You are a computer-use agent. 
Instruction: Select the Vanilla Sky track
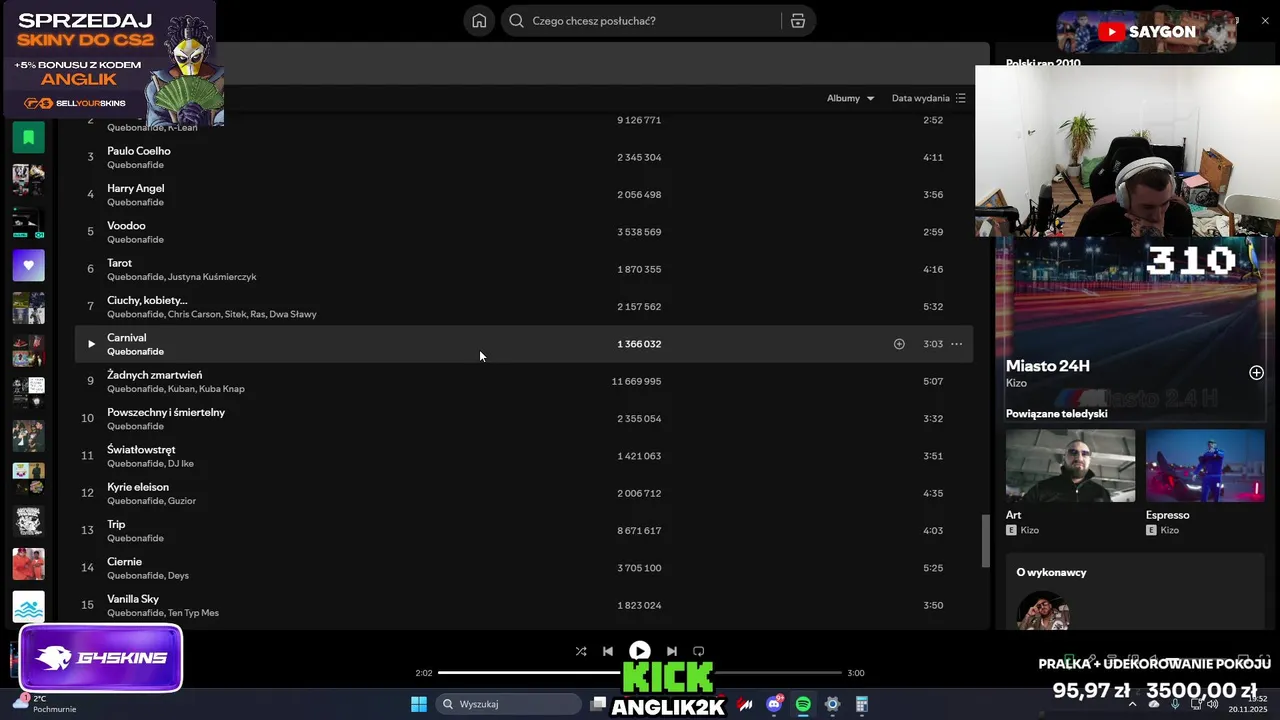[x=523, y=605]
